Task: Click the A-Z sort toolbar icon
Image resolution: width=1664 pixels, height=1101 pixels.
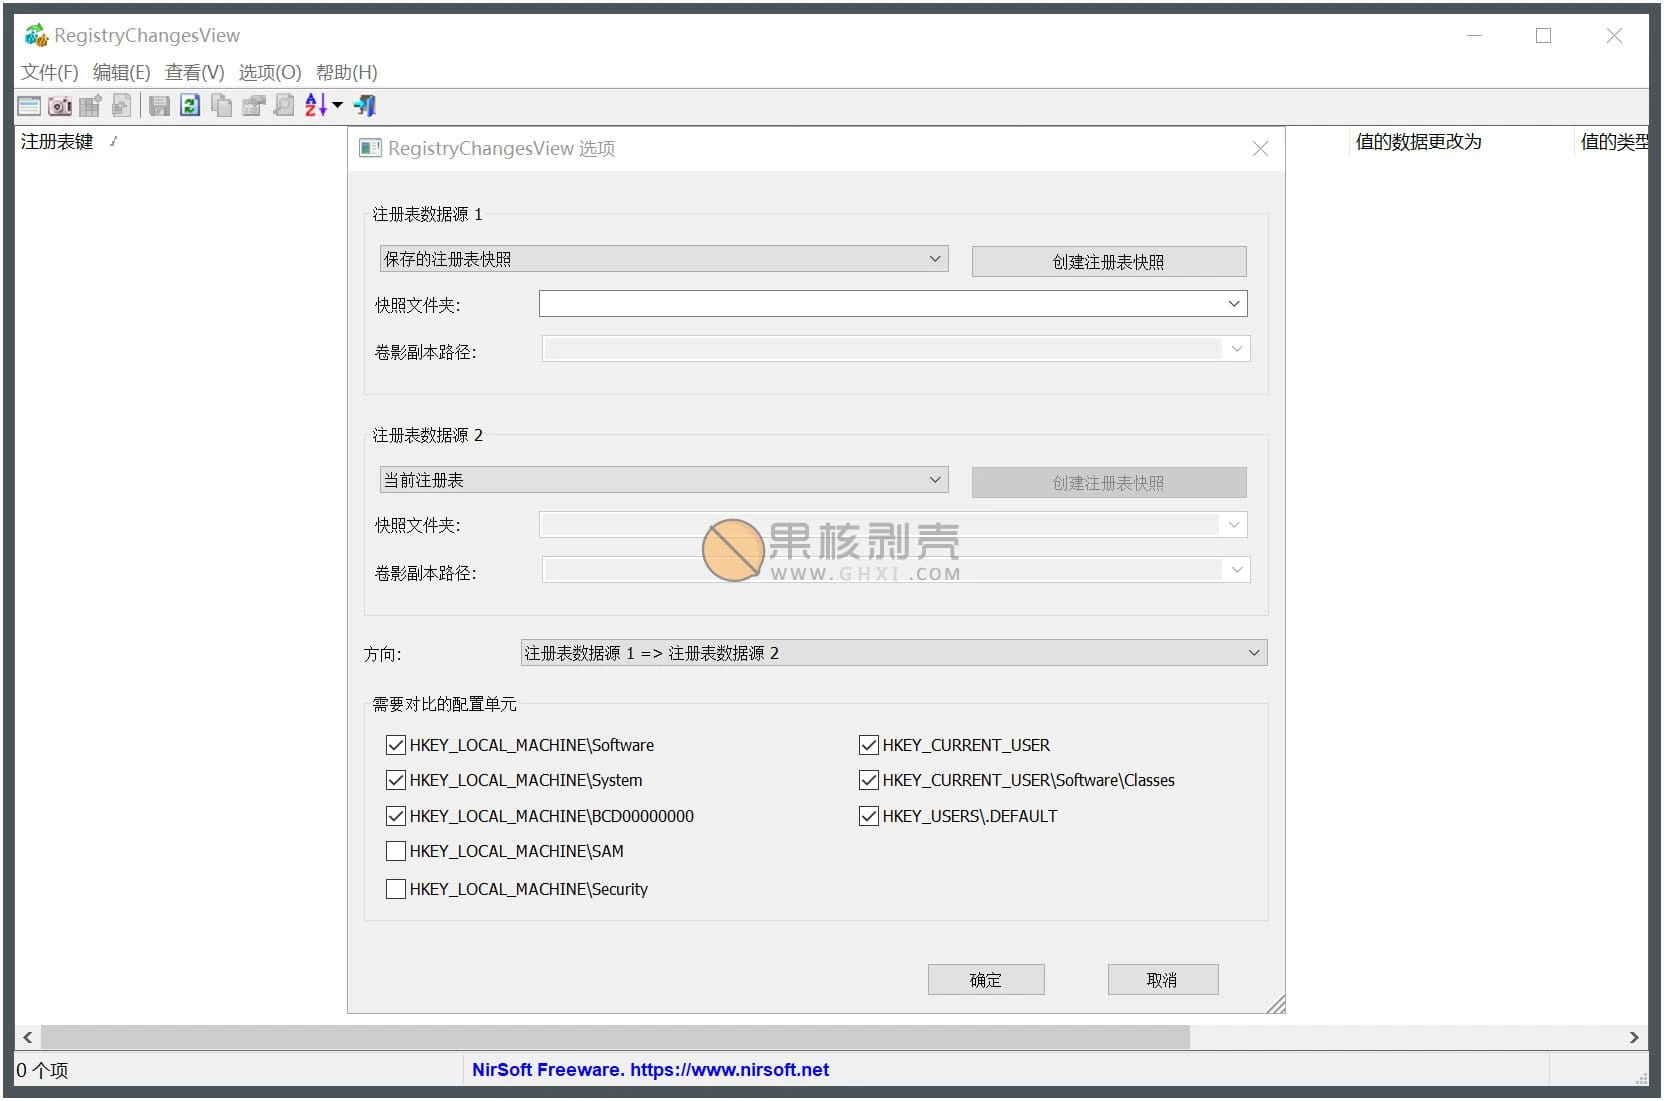Action: coord(316,105)
